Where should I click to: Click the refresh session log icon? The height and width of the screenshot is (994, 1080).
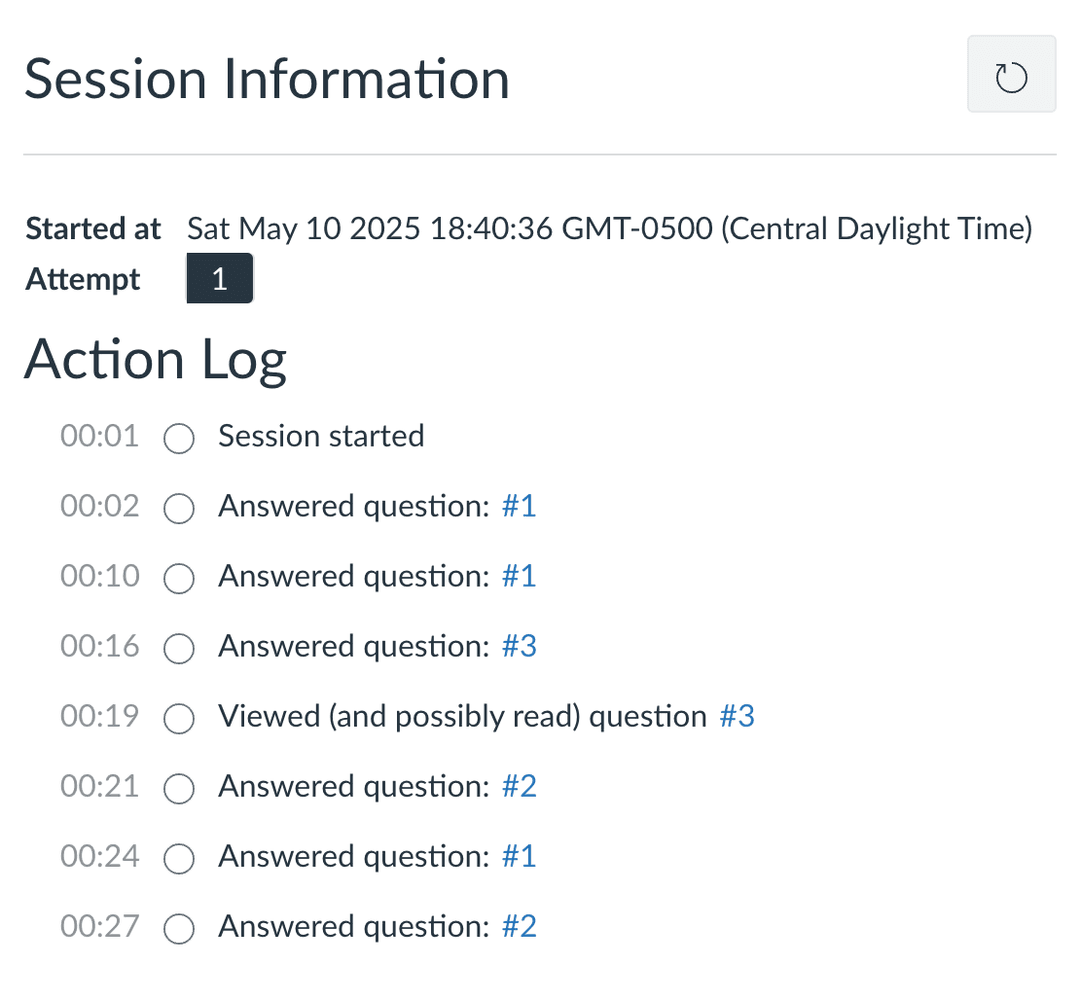[1011, 74]
